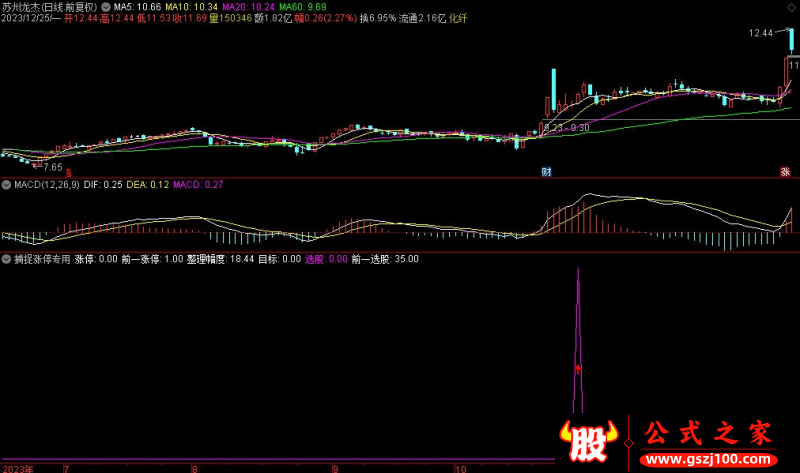Click the low price 低11.53
This screenshot has width=800, height=473.
(154, 18)
